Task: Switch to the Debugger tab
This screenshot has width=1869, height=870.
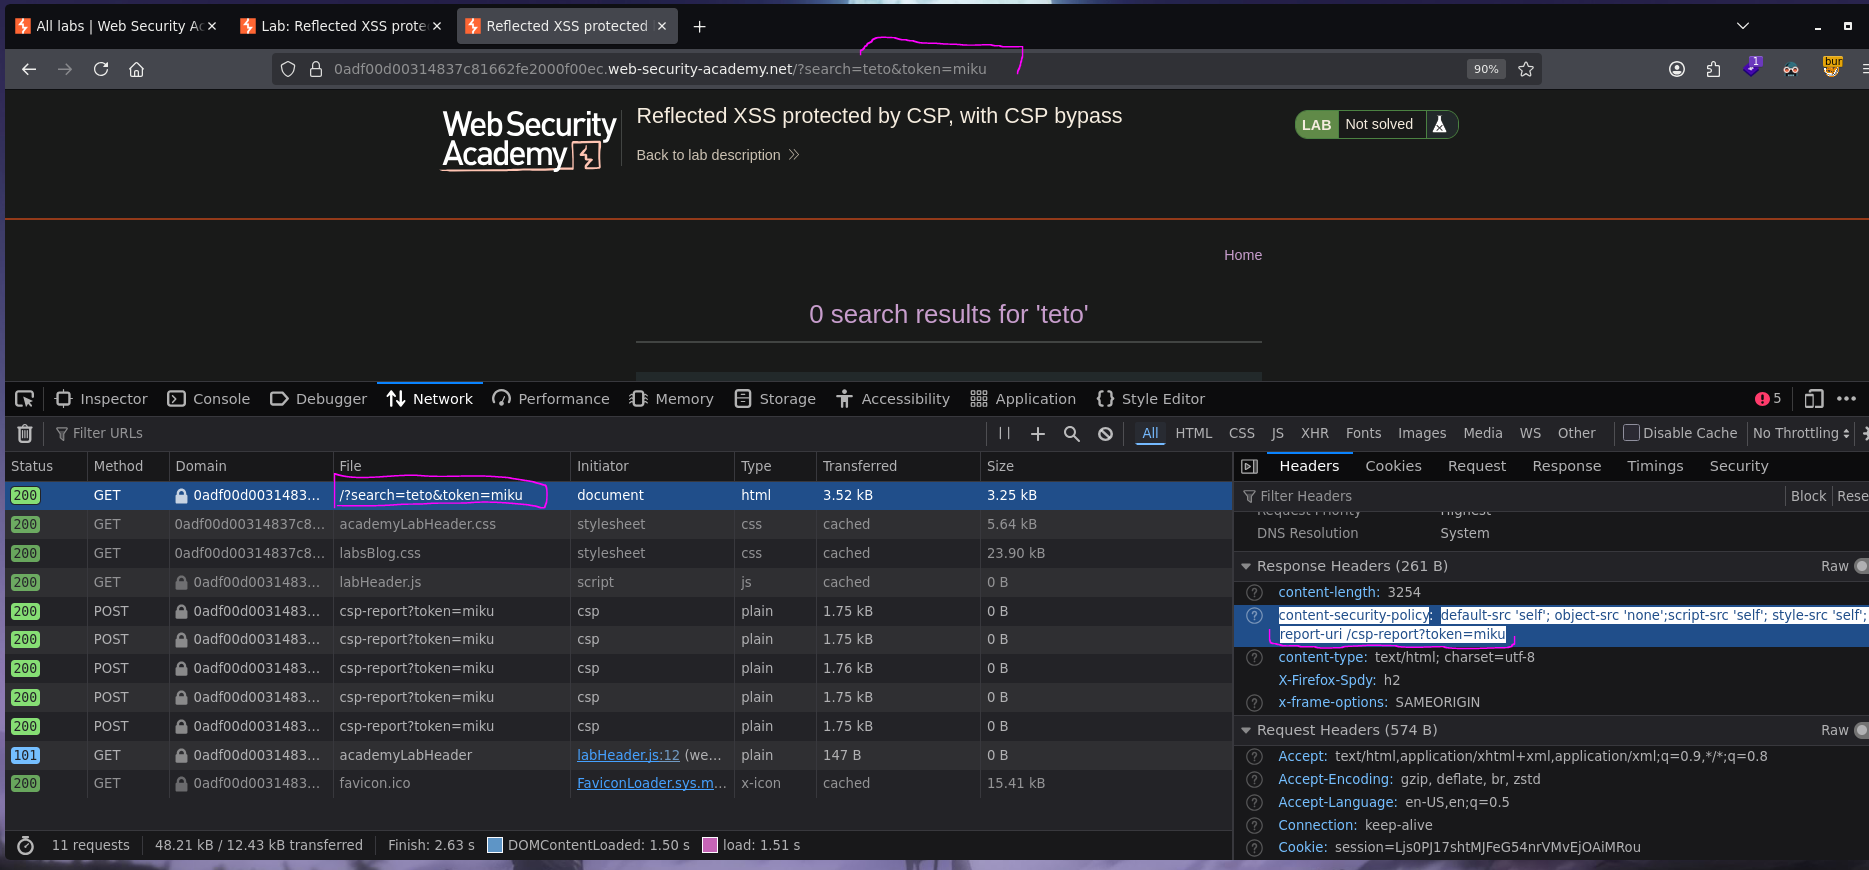Action: (x=318, y=399)
